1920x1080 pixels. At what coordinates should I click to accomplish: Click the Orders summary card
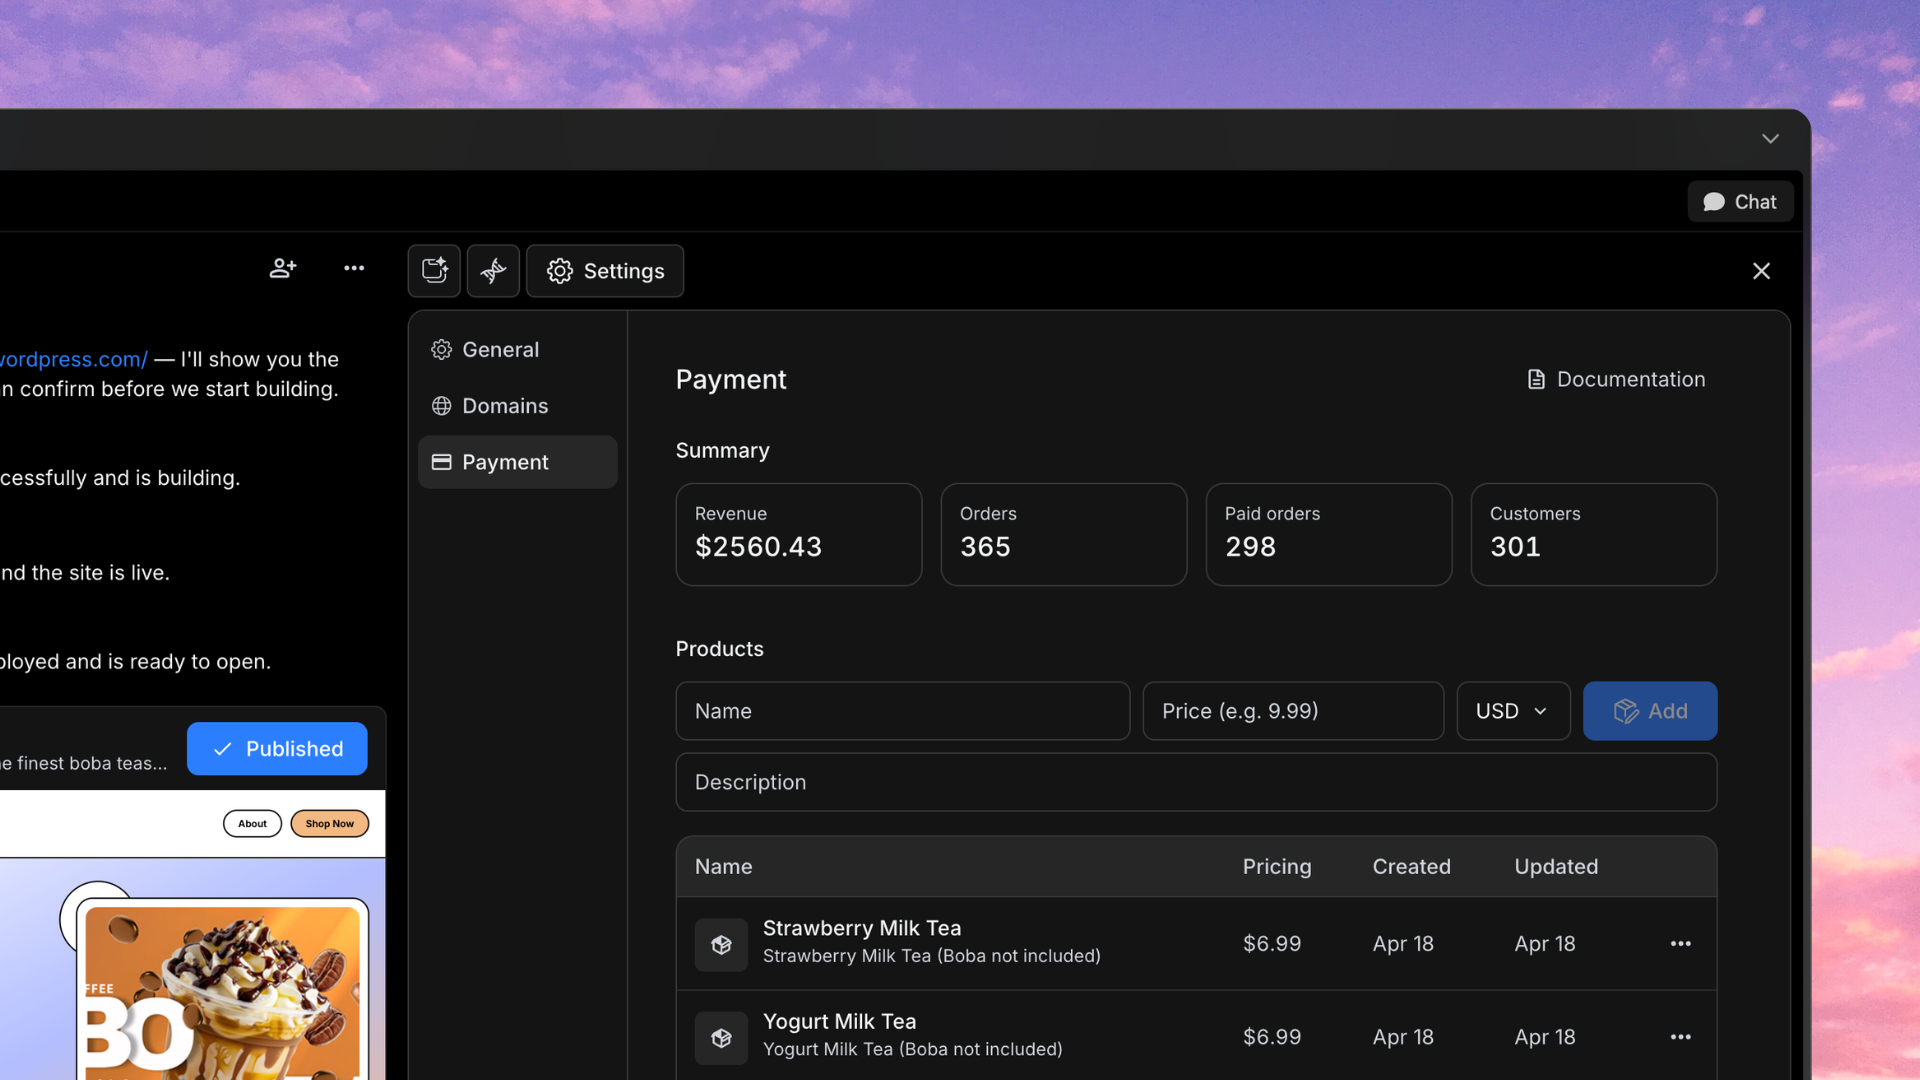[x=1063, y=535]
